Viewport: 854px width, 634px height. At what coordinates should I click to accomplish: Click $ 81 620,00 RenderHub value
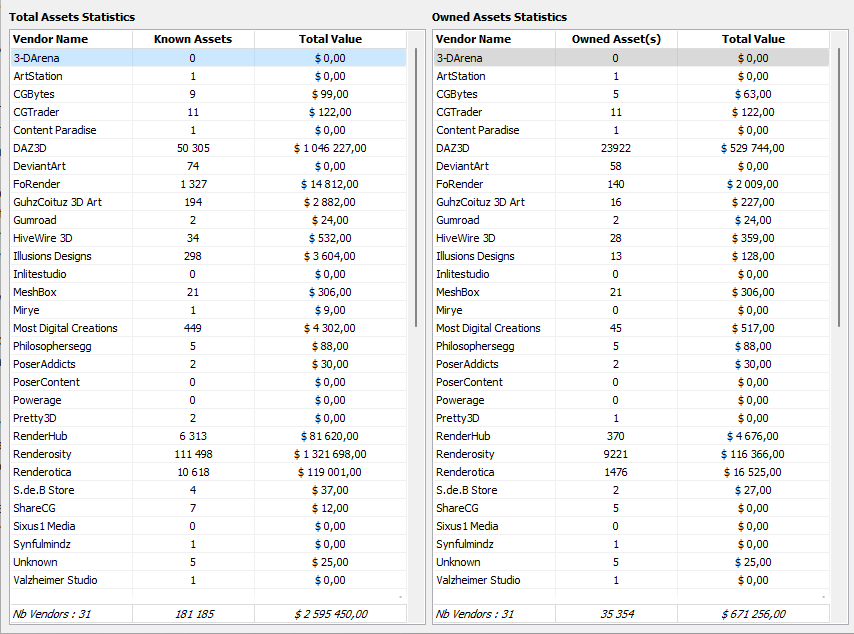[x=330, y=436]
